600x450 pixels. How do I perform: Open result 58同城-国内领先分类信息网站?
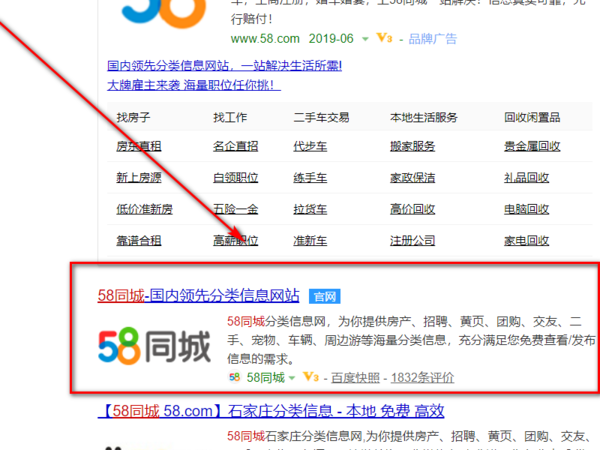coord(198,295)
